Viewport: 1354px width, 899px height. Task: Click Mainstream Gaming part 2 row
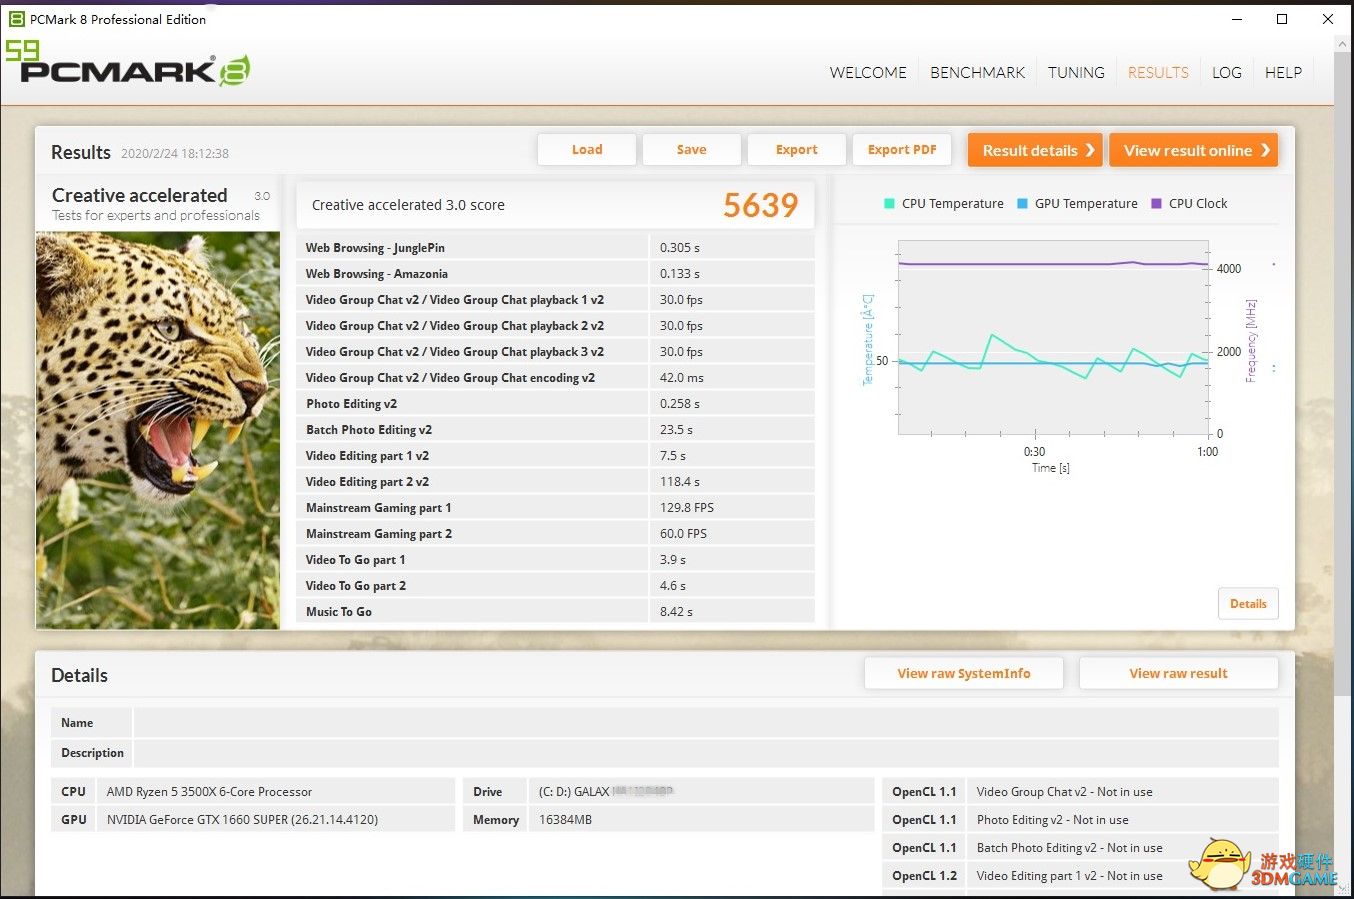coord(555,533)
